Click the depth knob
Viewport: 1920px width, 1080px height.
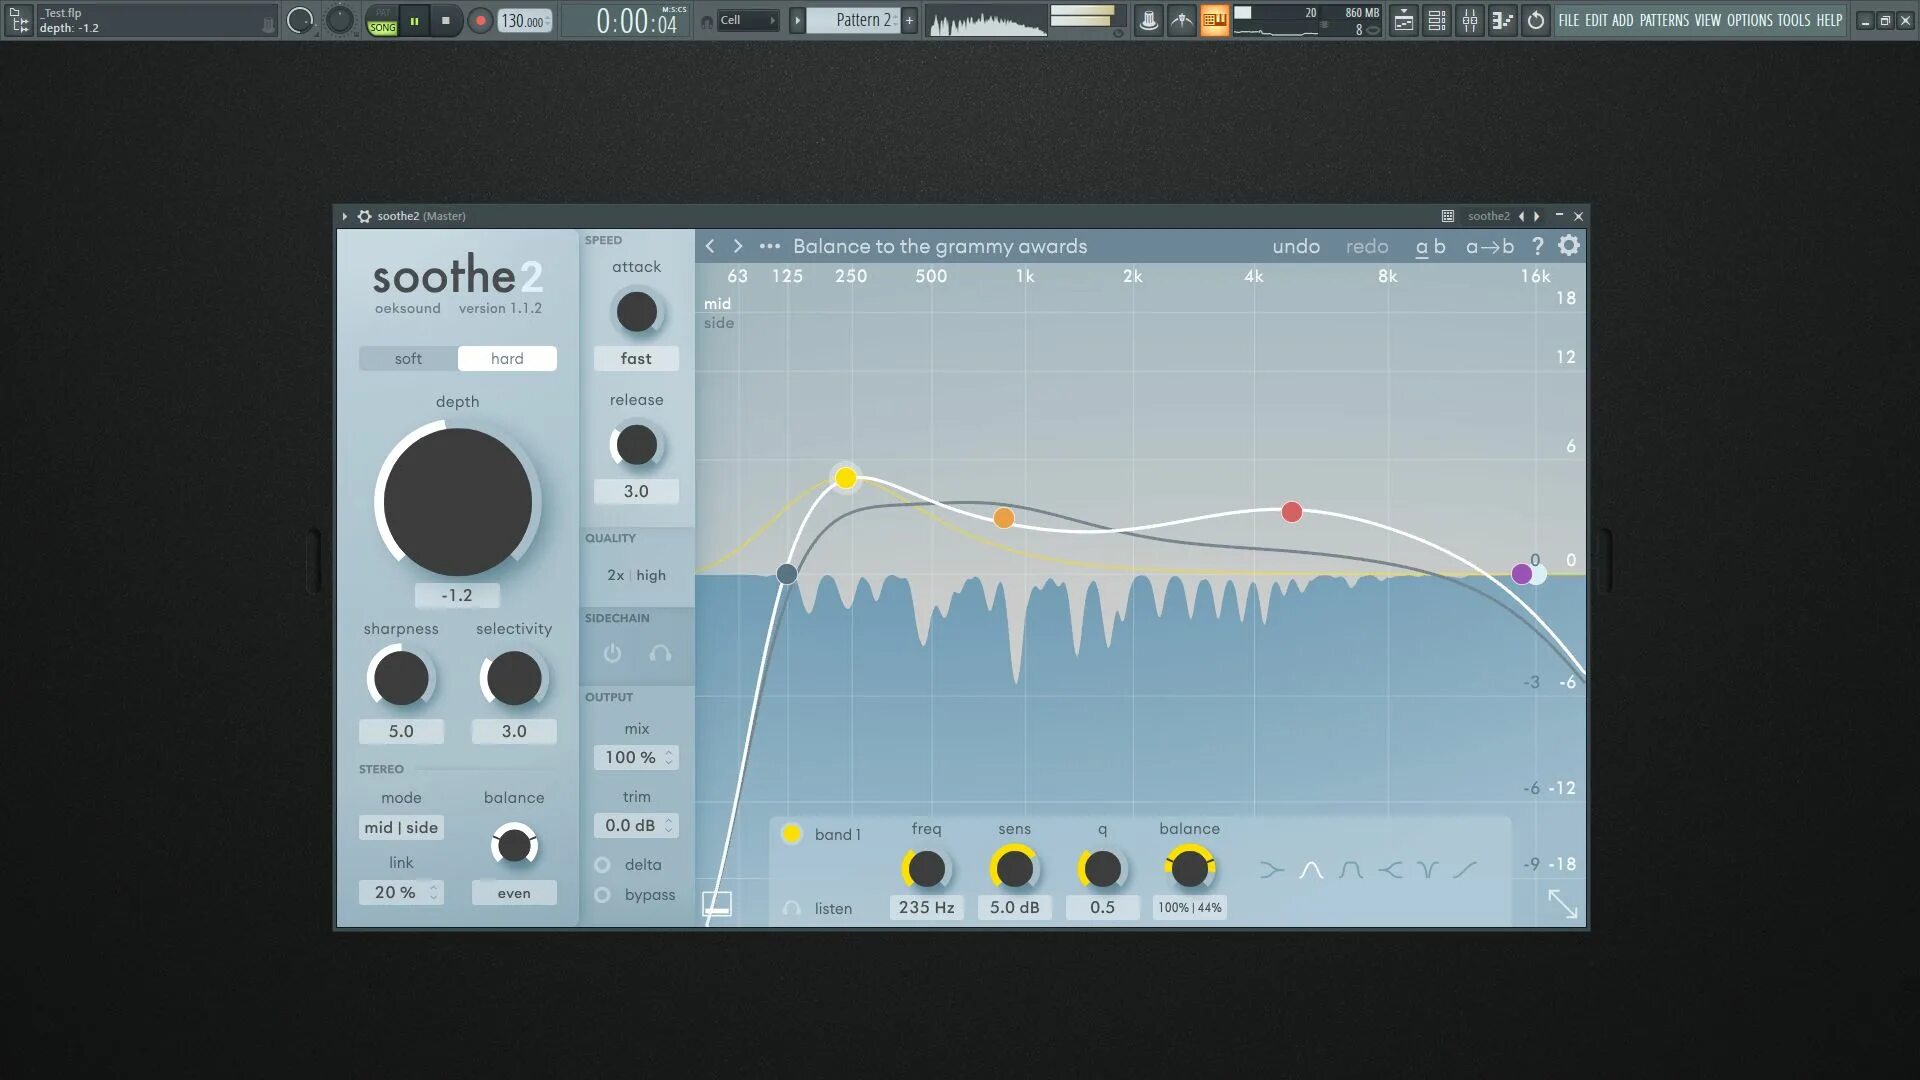point(458,502)
